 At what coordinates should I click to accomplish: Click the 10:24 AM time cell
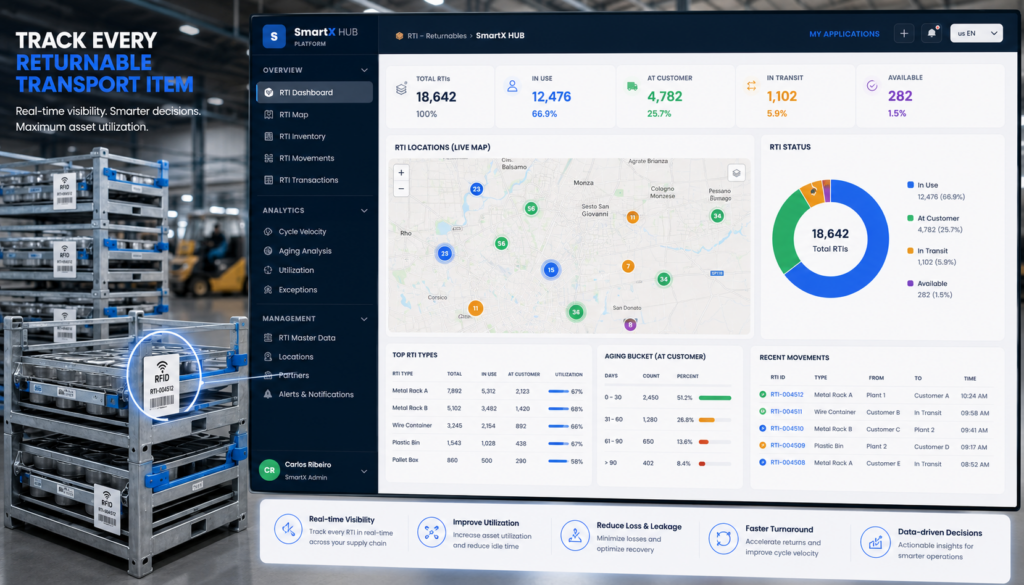974,396
